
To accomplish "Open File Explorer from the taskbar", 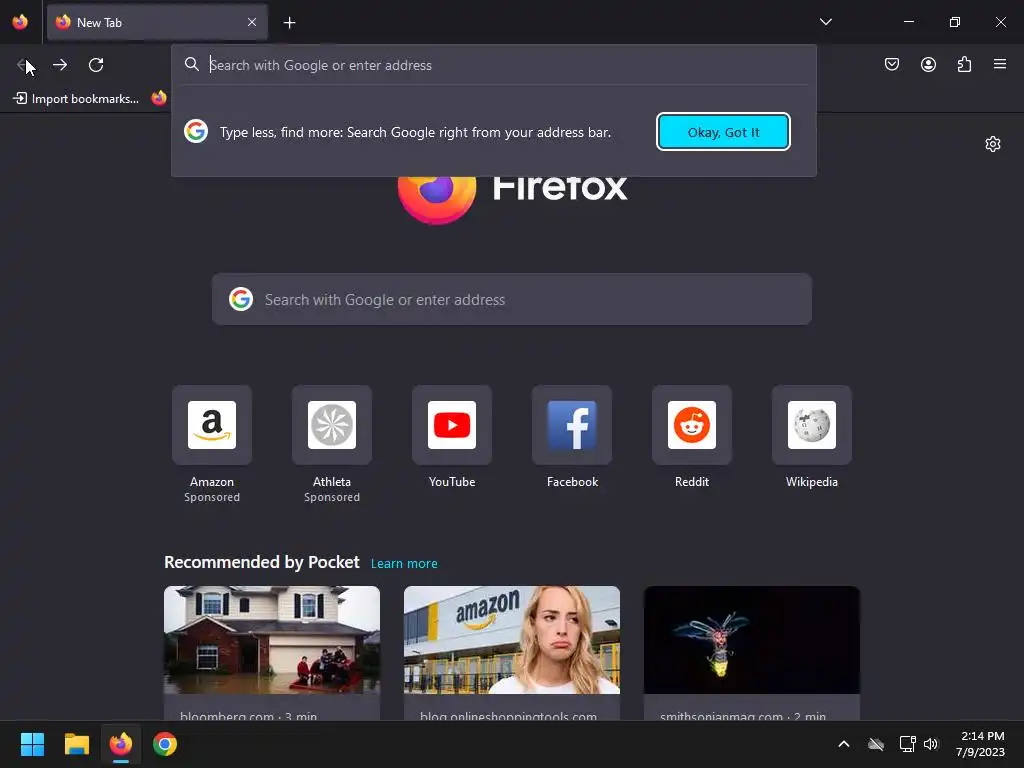I will click(x=76, y=744).
